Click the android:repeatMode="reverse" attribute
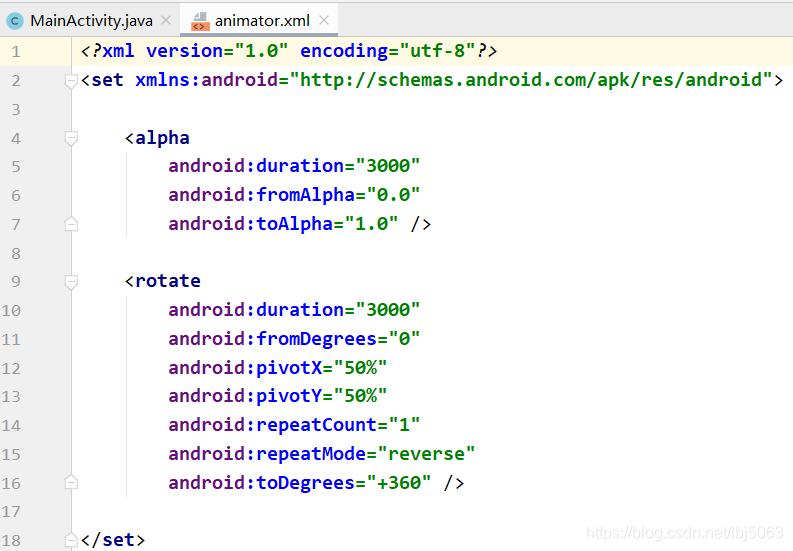The width and height of the screenshot is (793, 551). click(322, 453)
